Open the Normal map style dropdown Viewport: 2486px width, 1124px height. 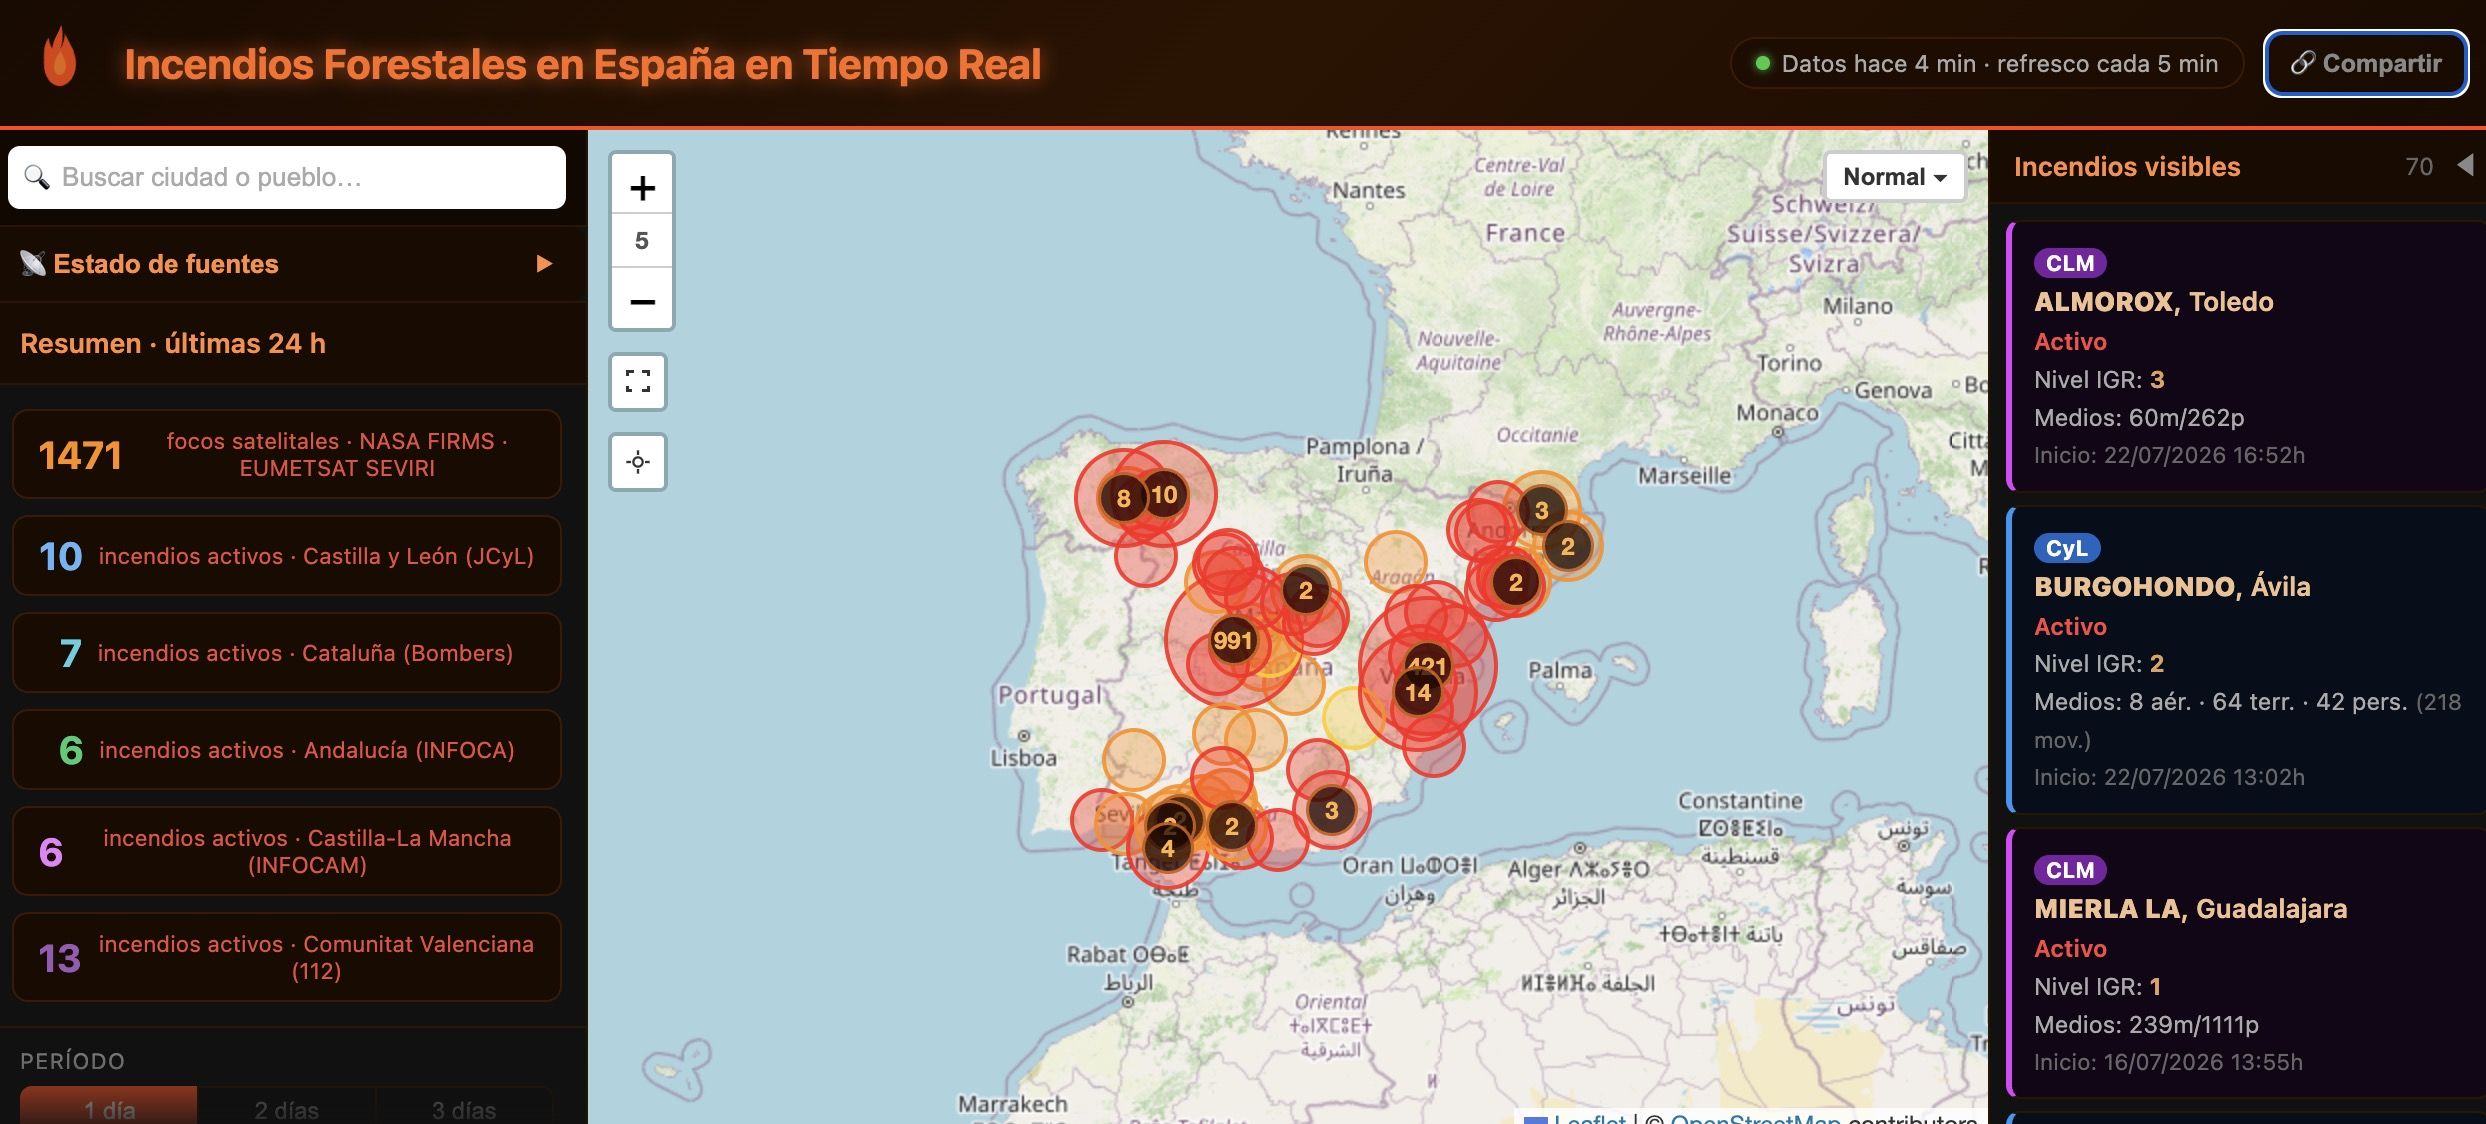(x=1894, y=177)
